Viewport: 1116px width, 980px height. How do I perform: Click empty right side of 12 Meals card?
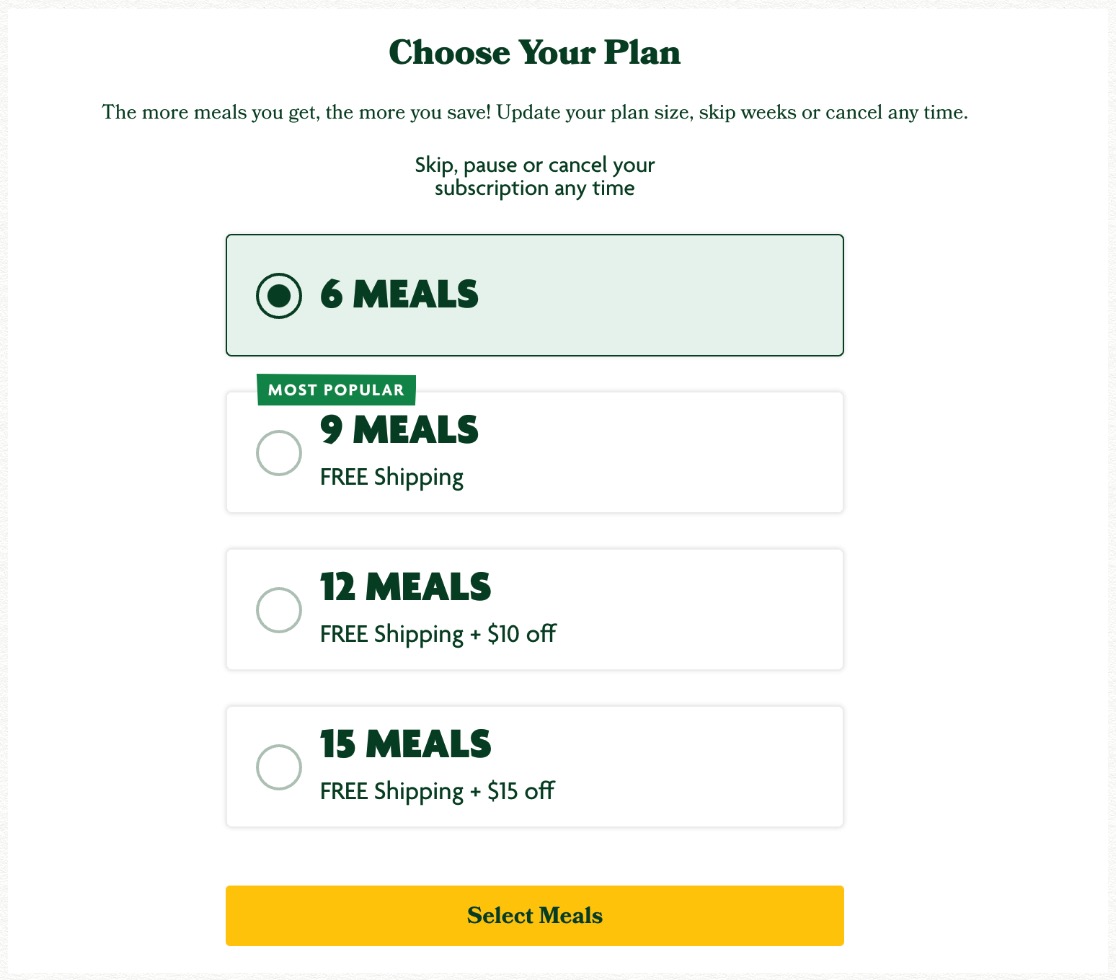click(720, 610)
